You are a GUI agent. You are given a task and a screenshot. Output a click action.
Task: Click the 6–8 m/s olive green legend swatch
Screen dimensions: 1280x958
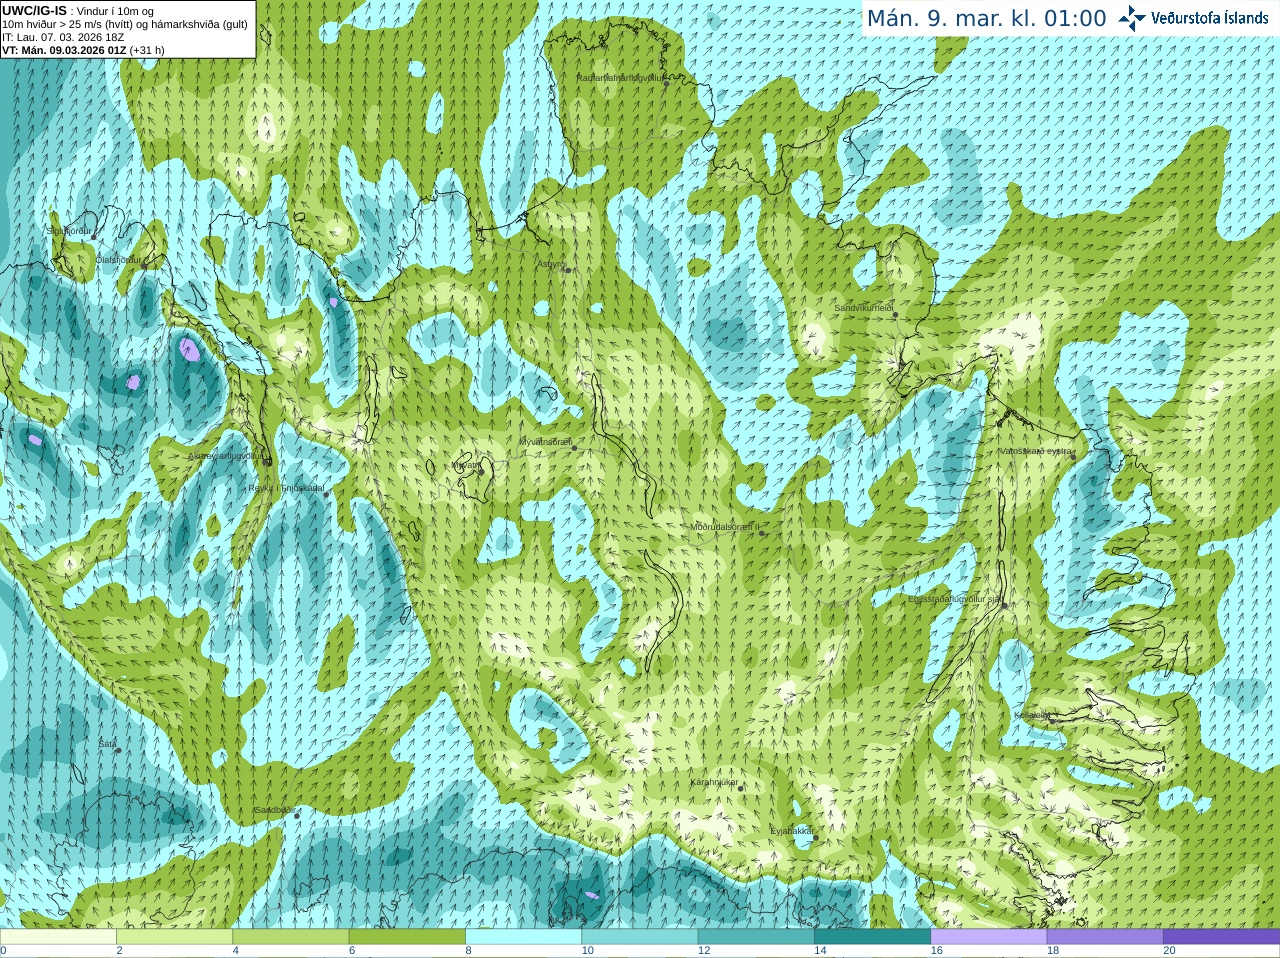[407, 937]
